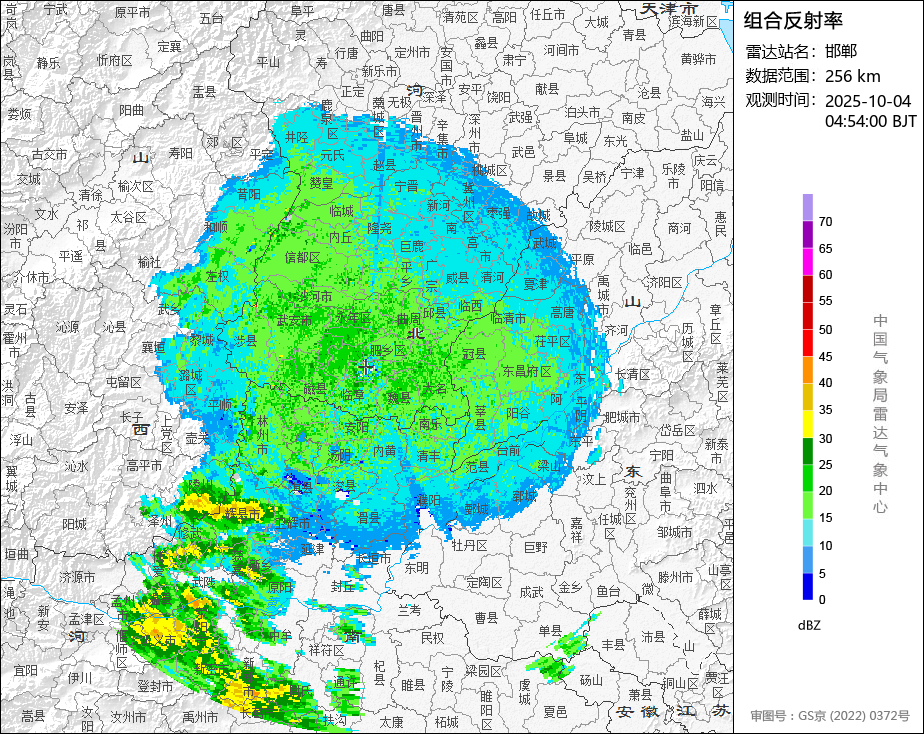Click the vertical 中国气象局雷达气象中心 watermark
Viewport: 924px width, 734px height.
click(x=880, y=413)
